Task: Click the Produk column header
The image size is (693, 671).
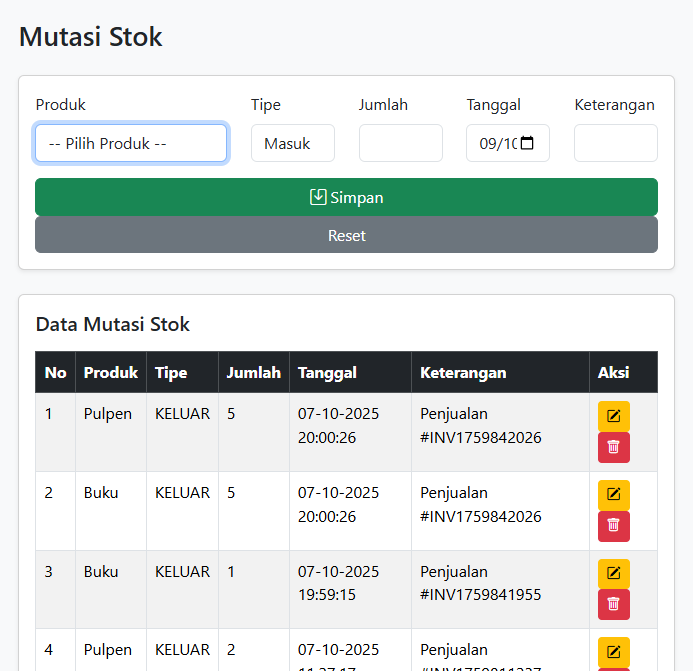Action: tap(111, 372)
